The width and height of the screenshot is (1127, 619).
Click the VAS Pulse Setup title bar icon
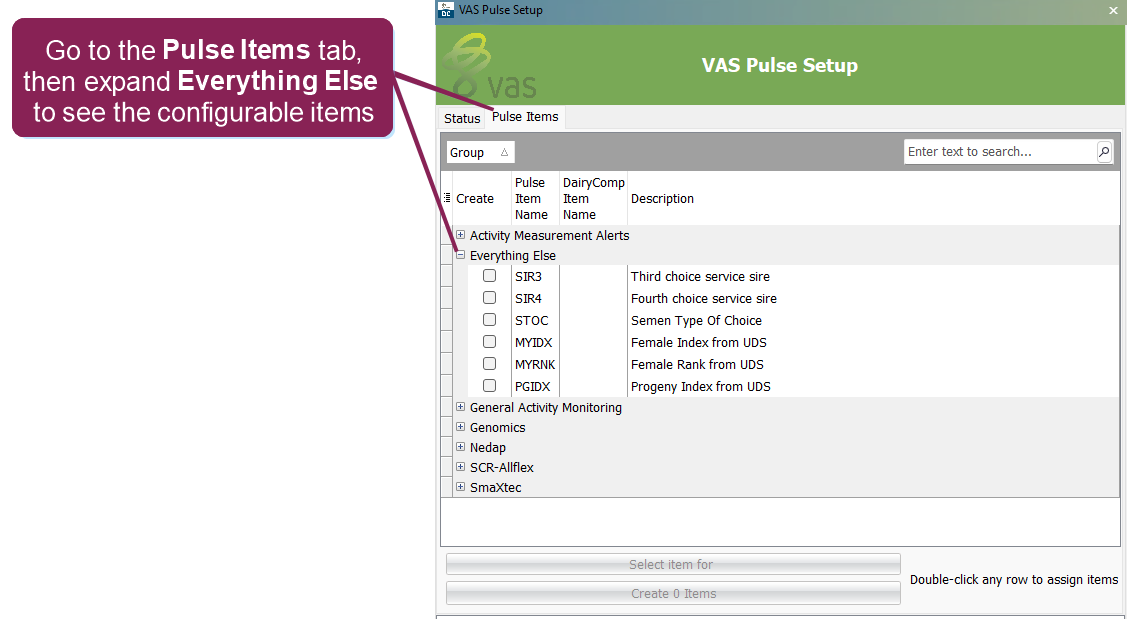point(447,10)
